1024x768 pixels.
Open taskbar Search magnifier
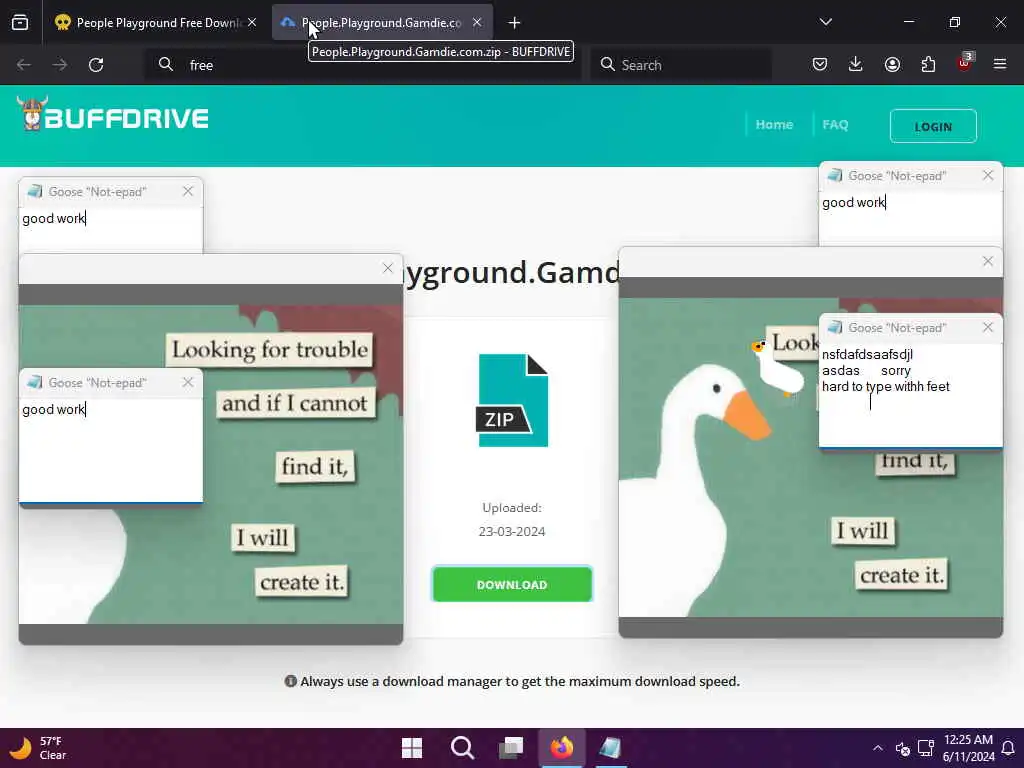tap(462, 748)
